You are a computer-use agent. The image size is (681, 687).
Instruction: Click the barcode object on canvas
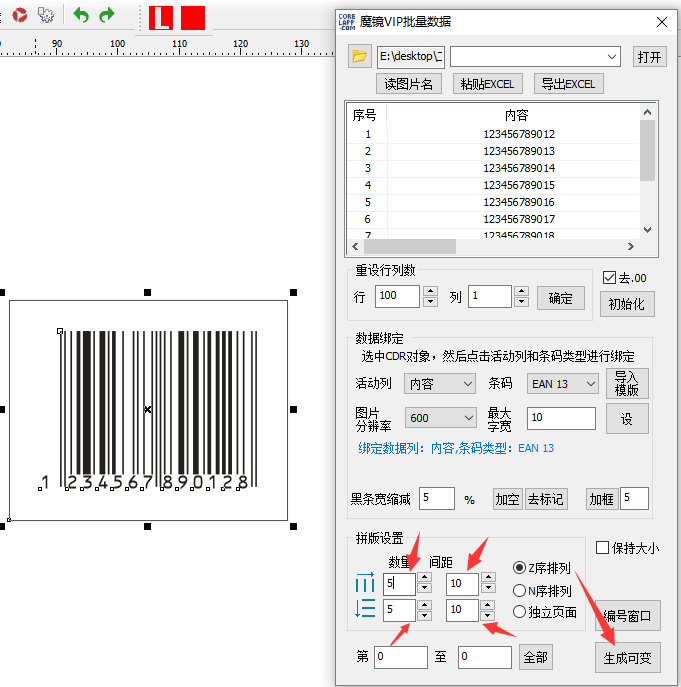pos(148,410)
